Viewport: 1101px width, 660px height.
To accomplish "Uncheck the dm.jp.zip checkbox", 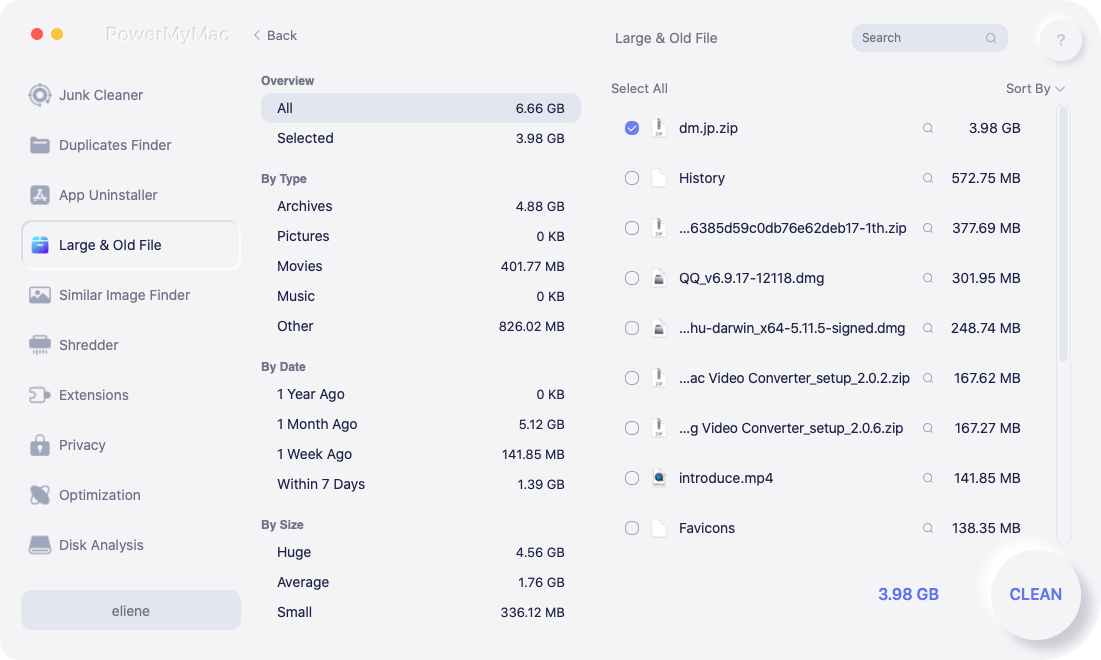I will pyautogui.click(x=632, y=128).
